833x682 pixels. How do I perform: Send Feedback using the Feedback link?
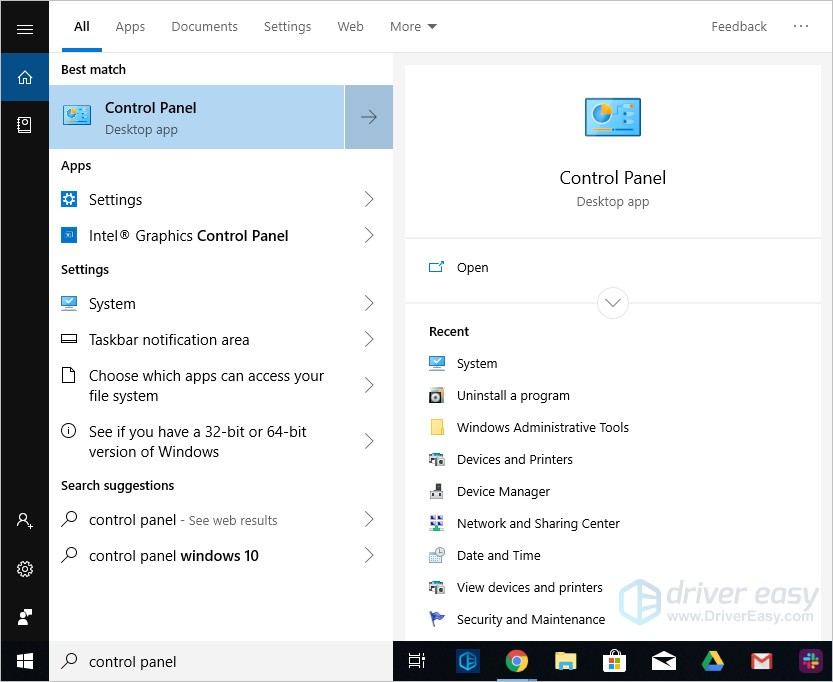[739, 26]
